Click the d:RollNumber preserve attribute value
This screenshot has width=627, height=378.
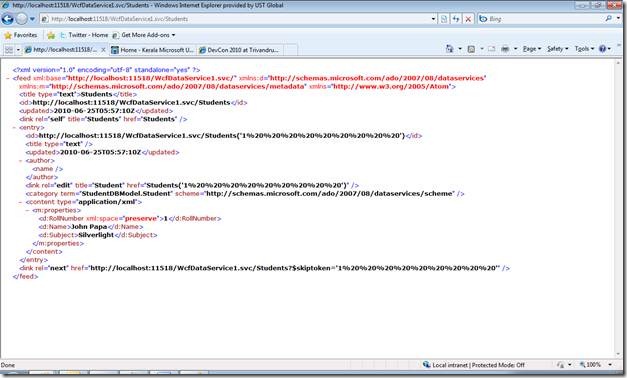(141, 218)
